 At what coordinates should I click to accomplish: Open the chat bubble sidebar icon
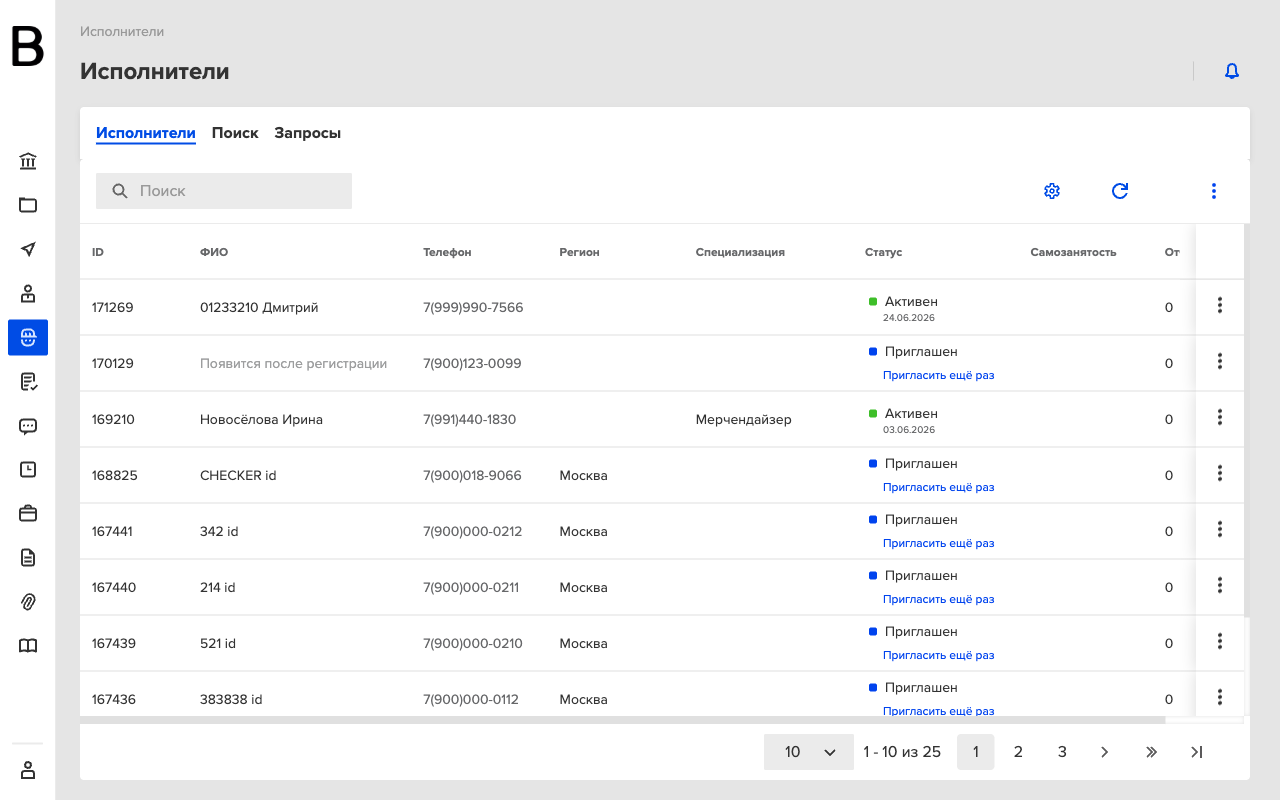point(28,425)
